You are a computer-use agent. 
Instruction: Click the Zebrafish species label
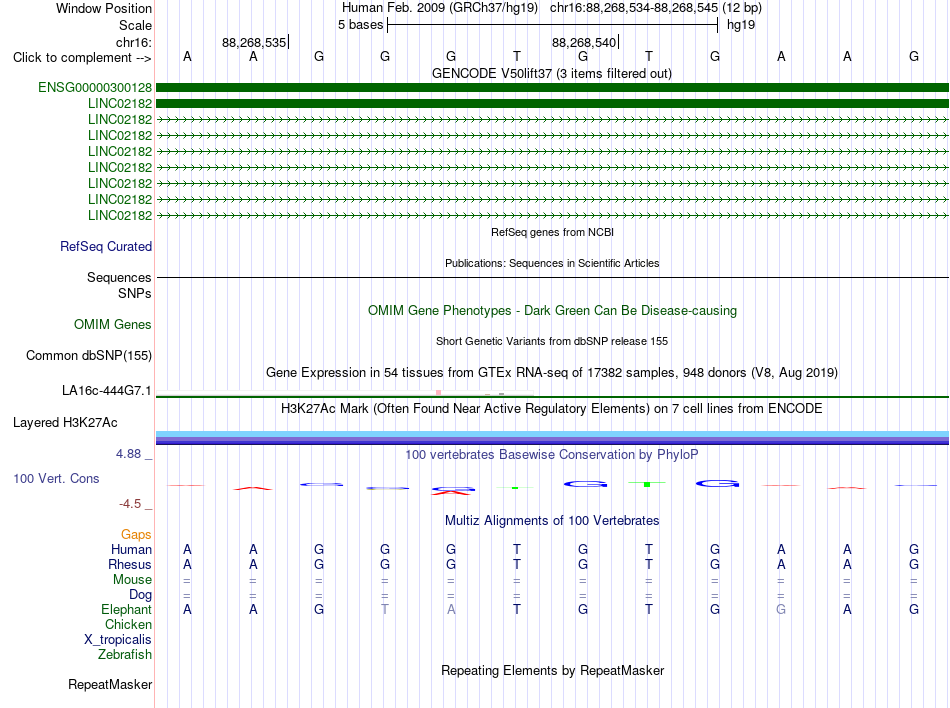(x=124, y=655)
